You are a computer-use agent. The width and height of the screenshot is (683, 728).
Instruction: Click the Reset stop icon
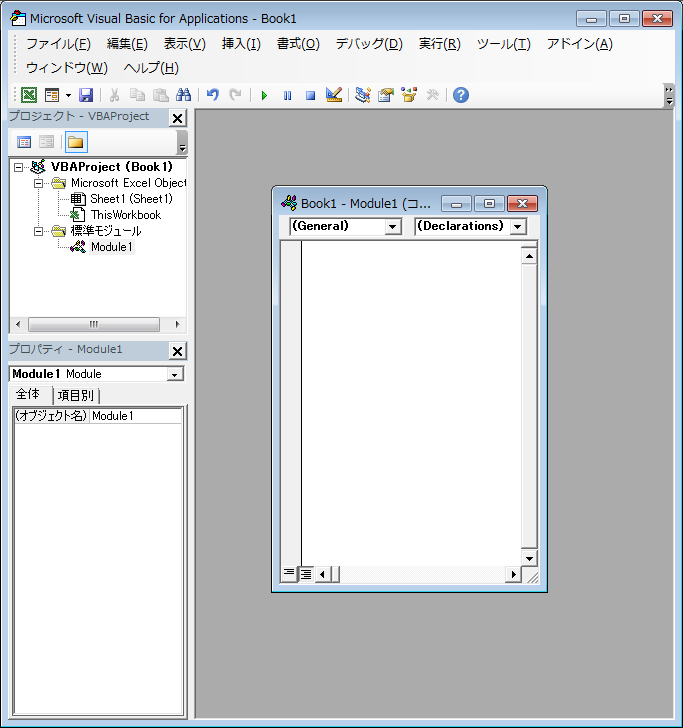point(311,95)
